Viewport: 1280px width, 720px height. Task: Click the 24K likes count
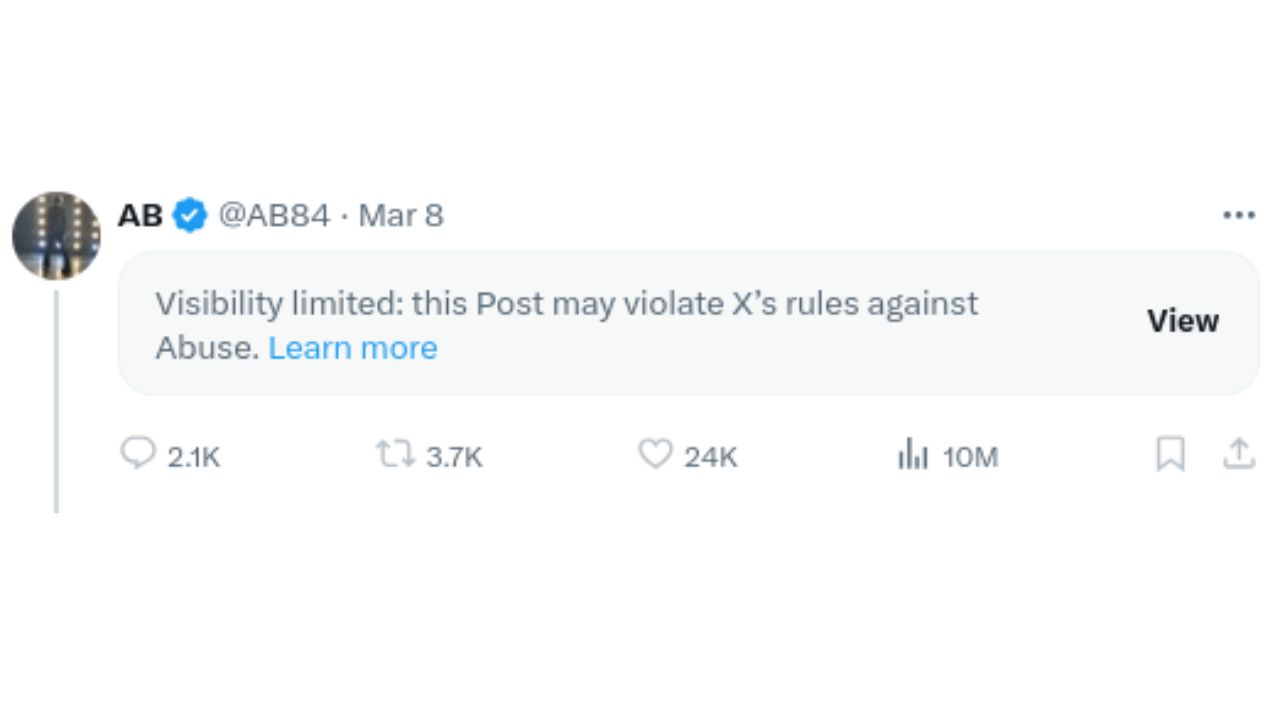click(711, 457)
